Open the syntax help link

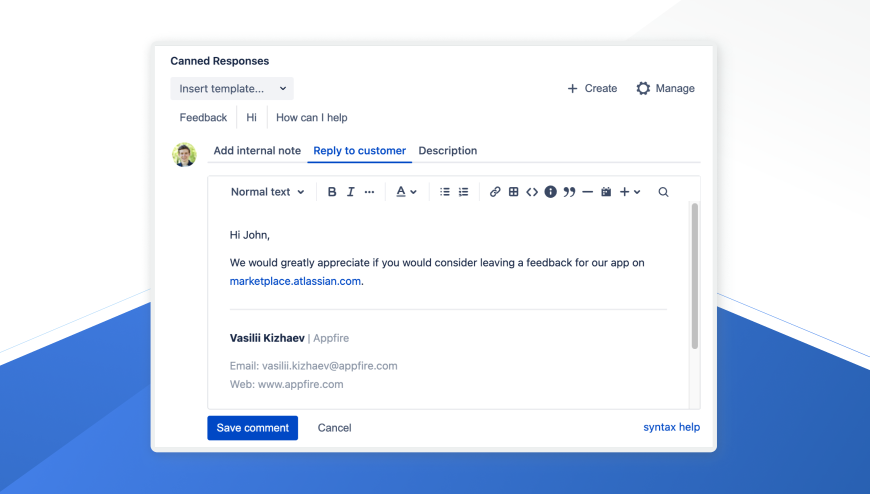[x=671, y=428]
